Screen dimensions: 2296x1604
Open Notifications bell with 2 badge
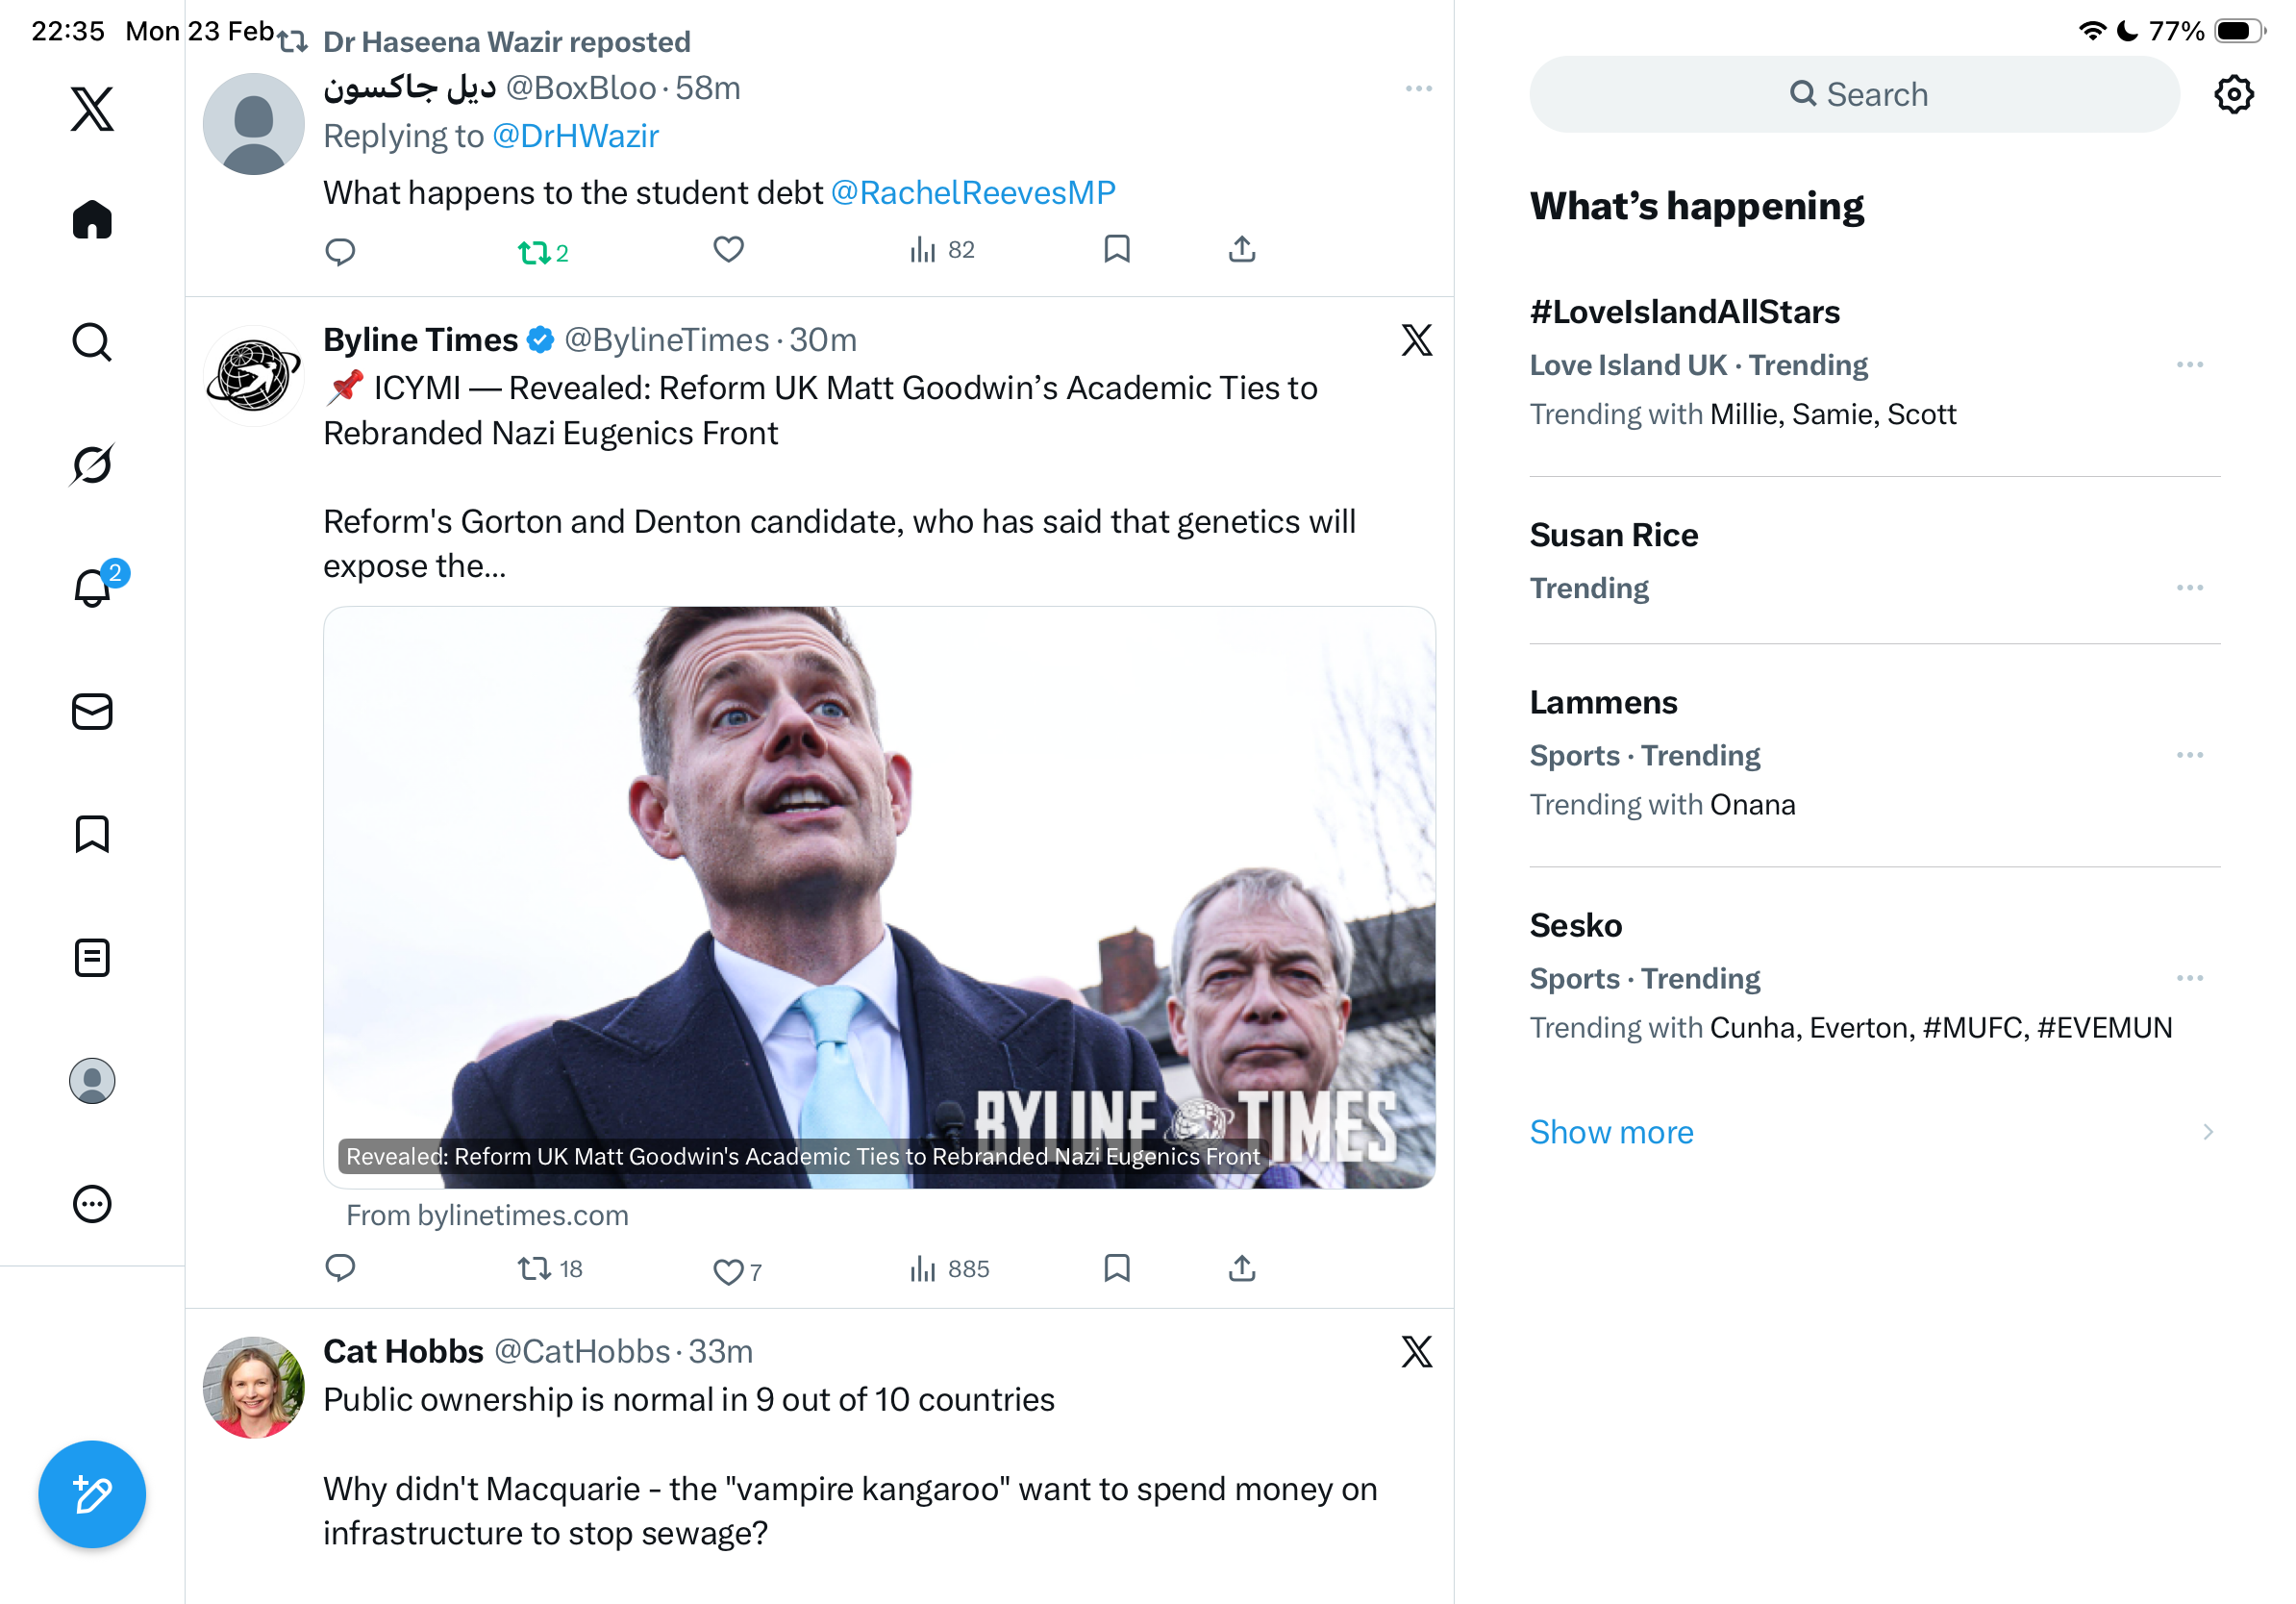[92, 588]
